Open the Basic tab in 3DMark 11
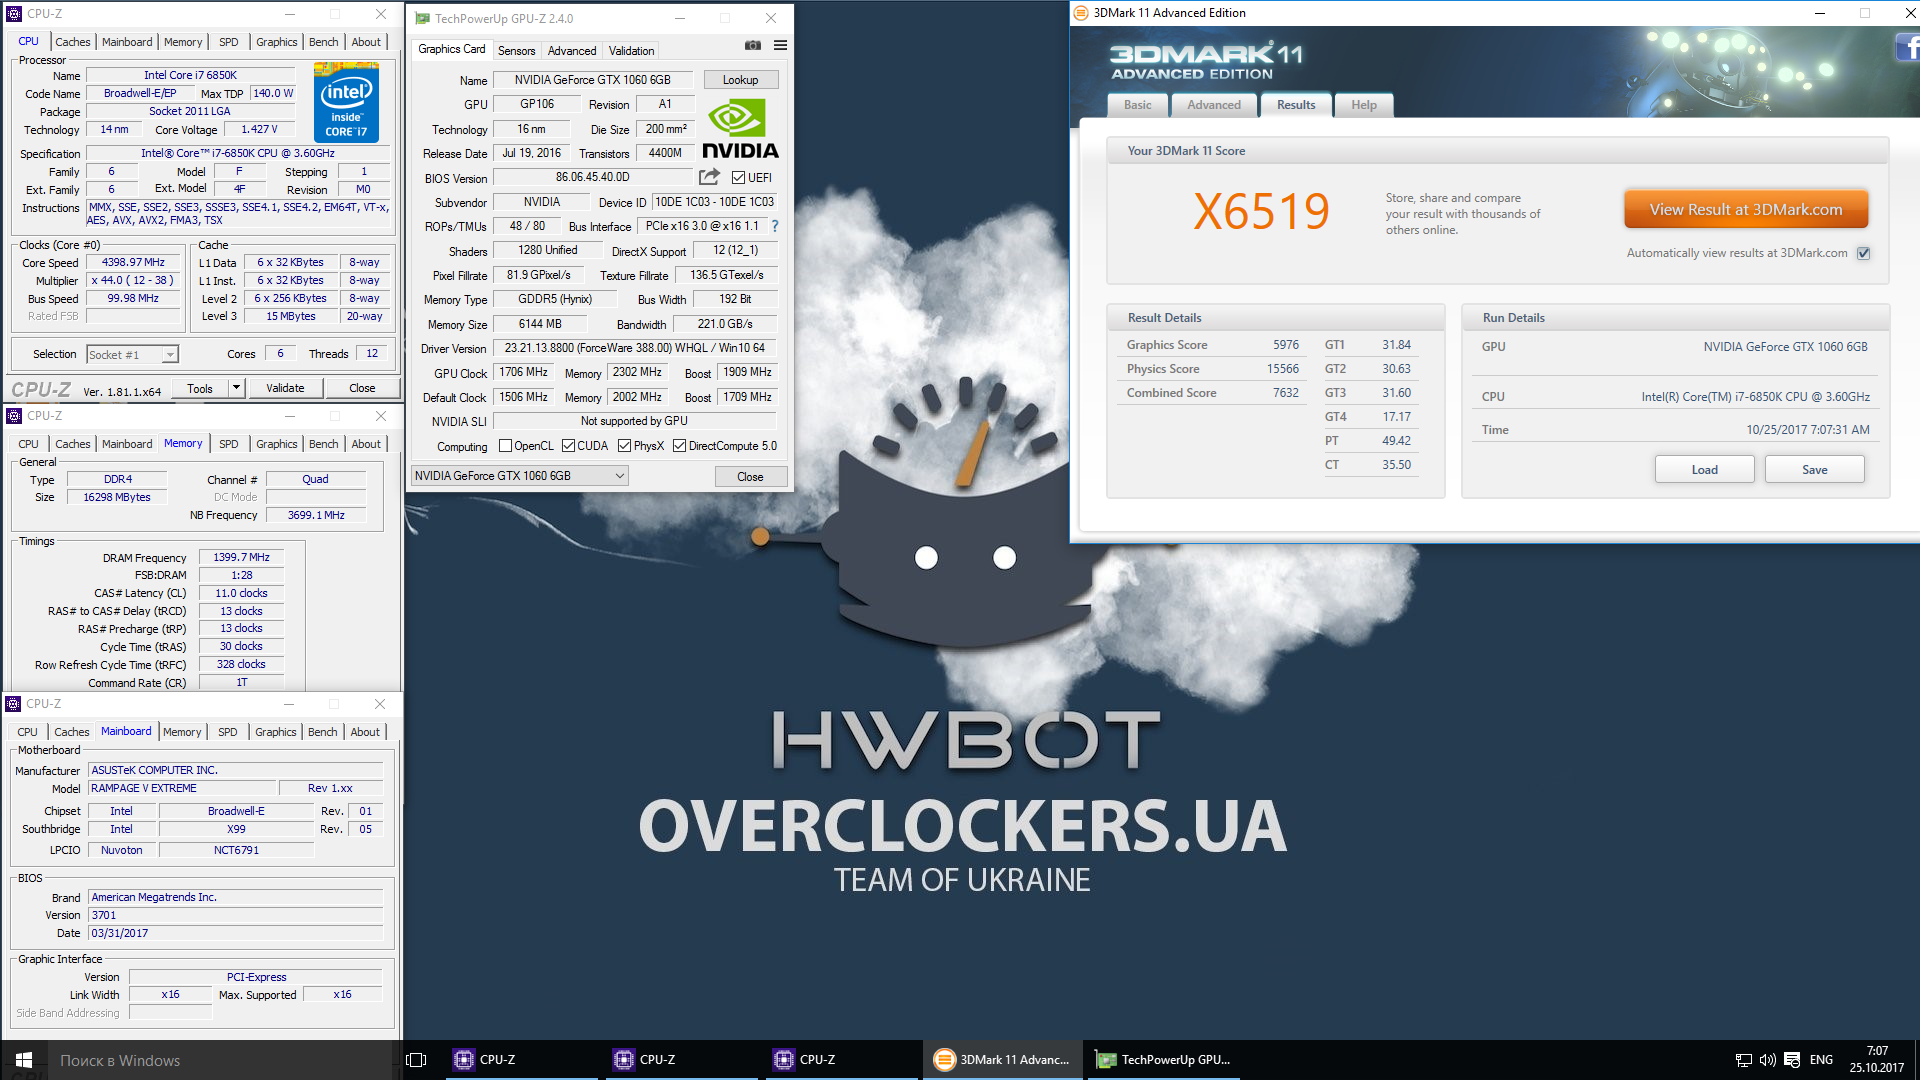The height and width of the screenshot is (1080, 1920). (x=1137, y=105)
